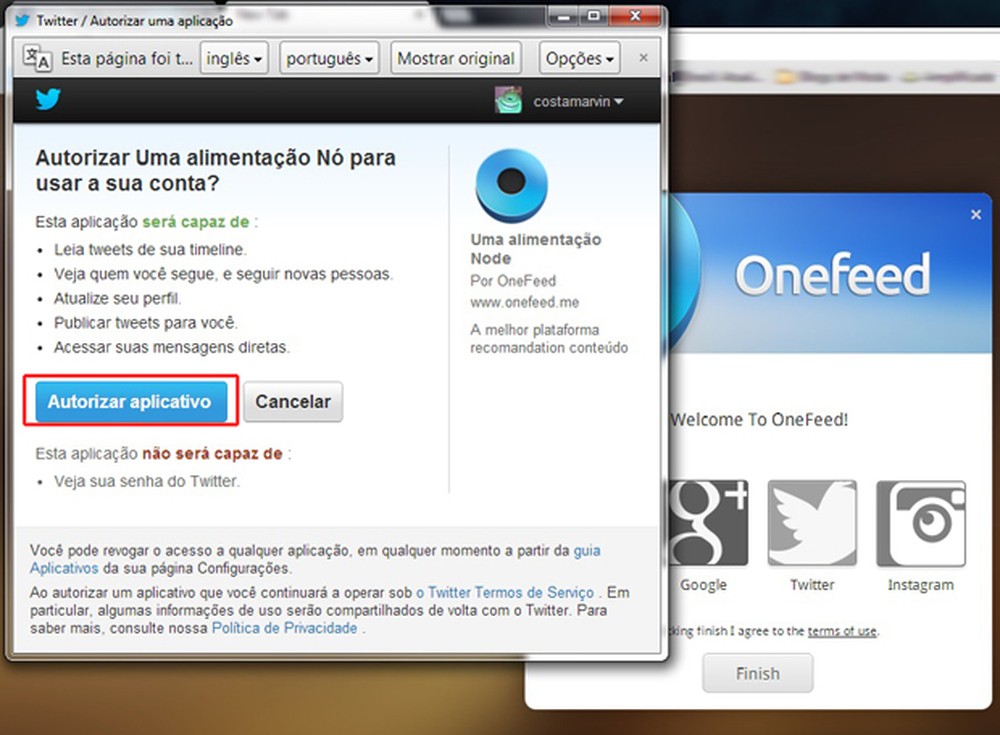
Task: Open the português language dropdown
Action: coord(328,58)
